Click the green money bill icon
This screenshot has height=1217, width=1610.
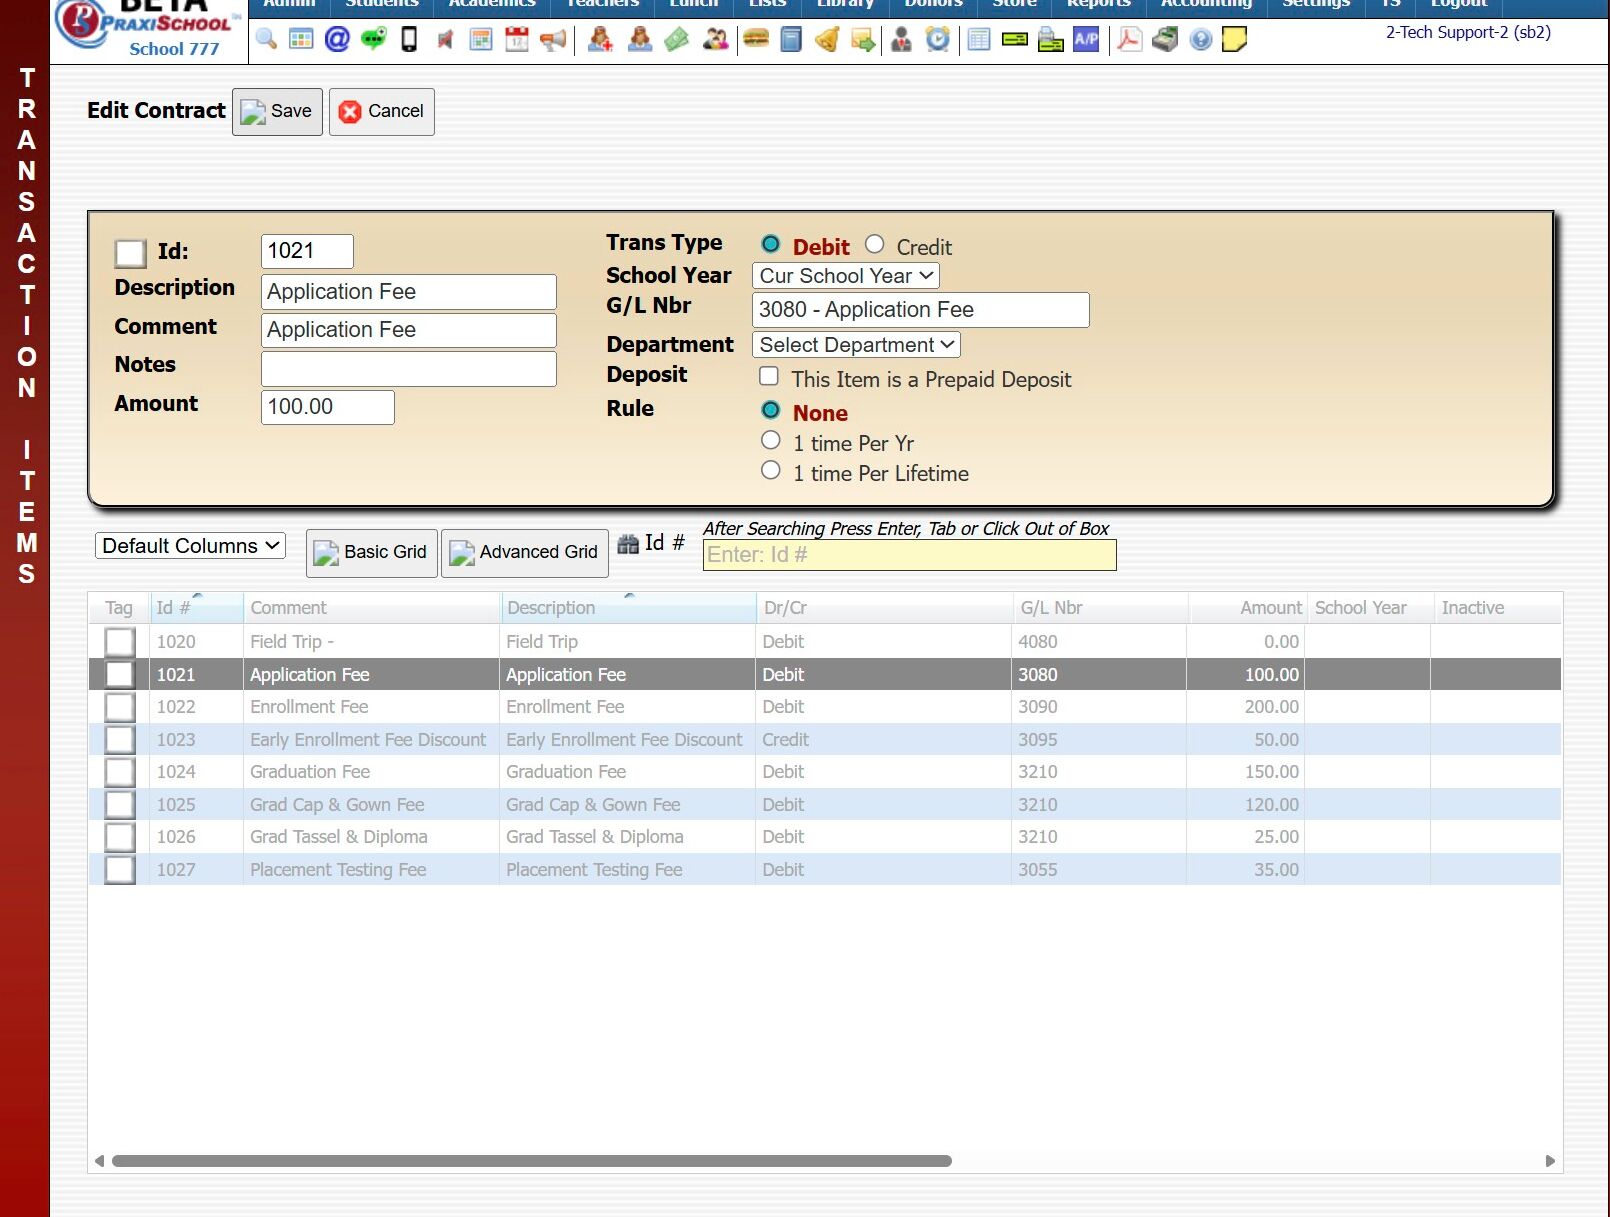[677, 40]
